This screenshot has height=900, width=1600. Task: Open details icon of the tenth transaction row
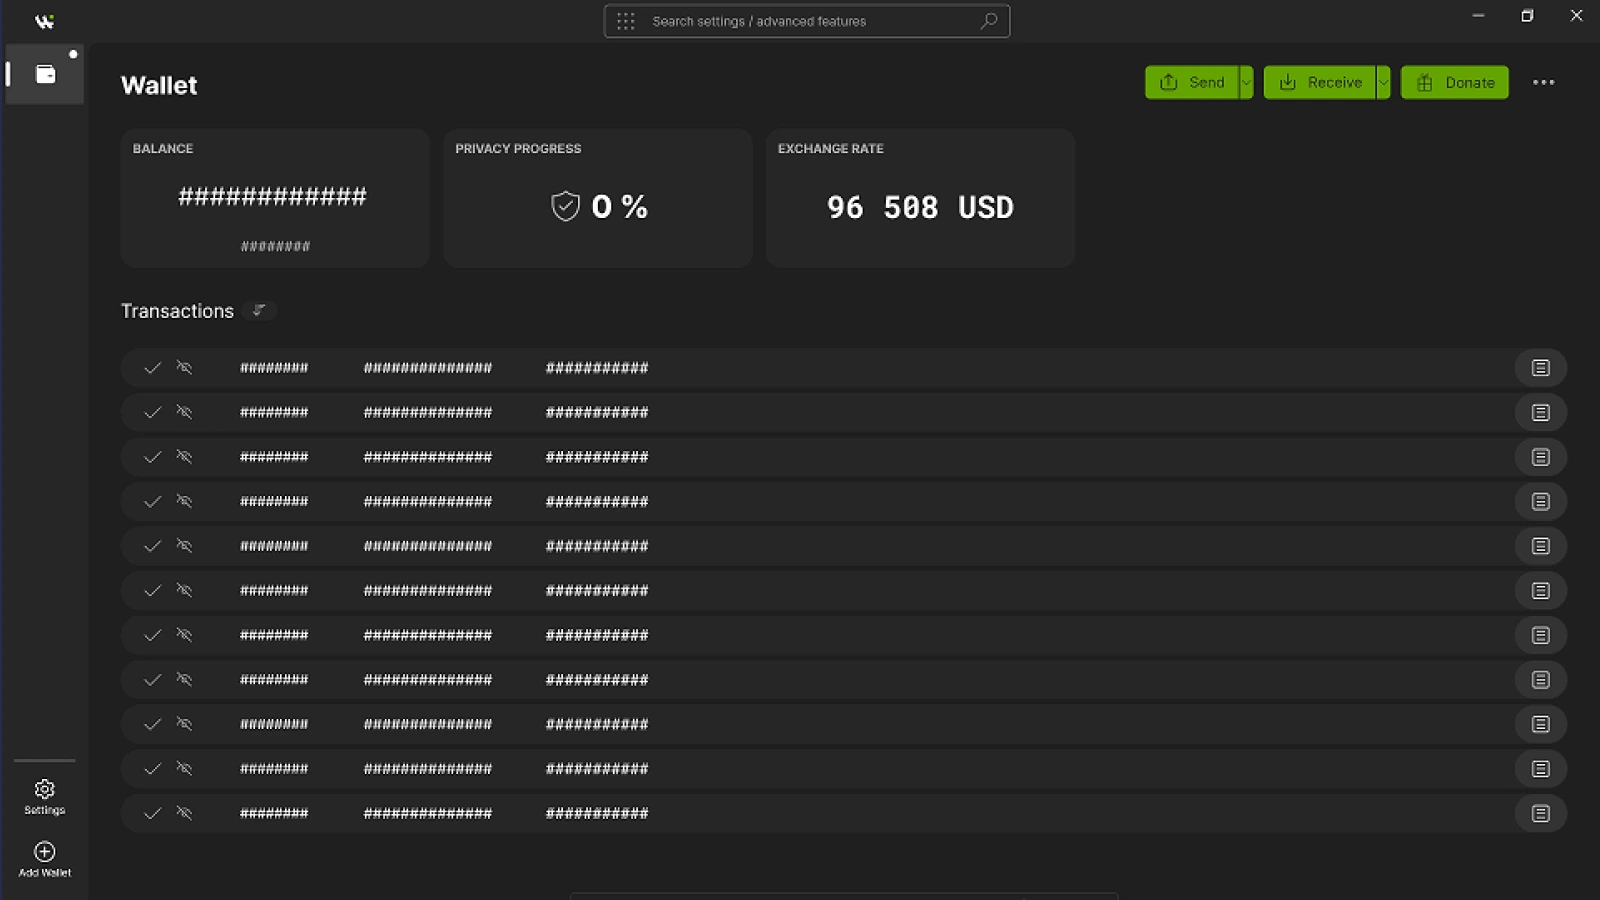(1541, 769)
